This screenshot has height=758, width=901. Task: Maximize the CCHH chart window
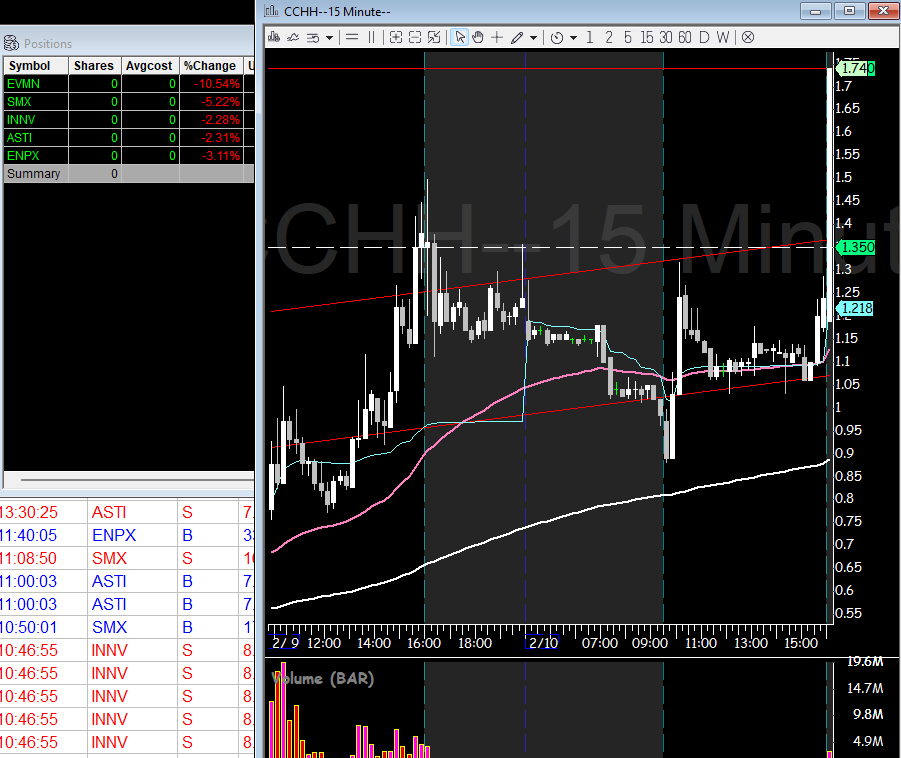point(849,11)
